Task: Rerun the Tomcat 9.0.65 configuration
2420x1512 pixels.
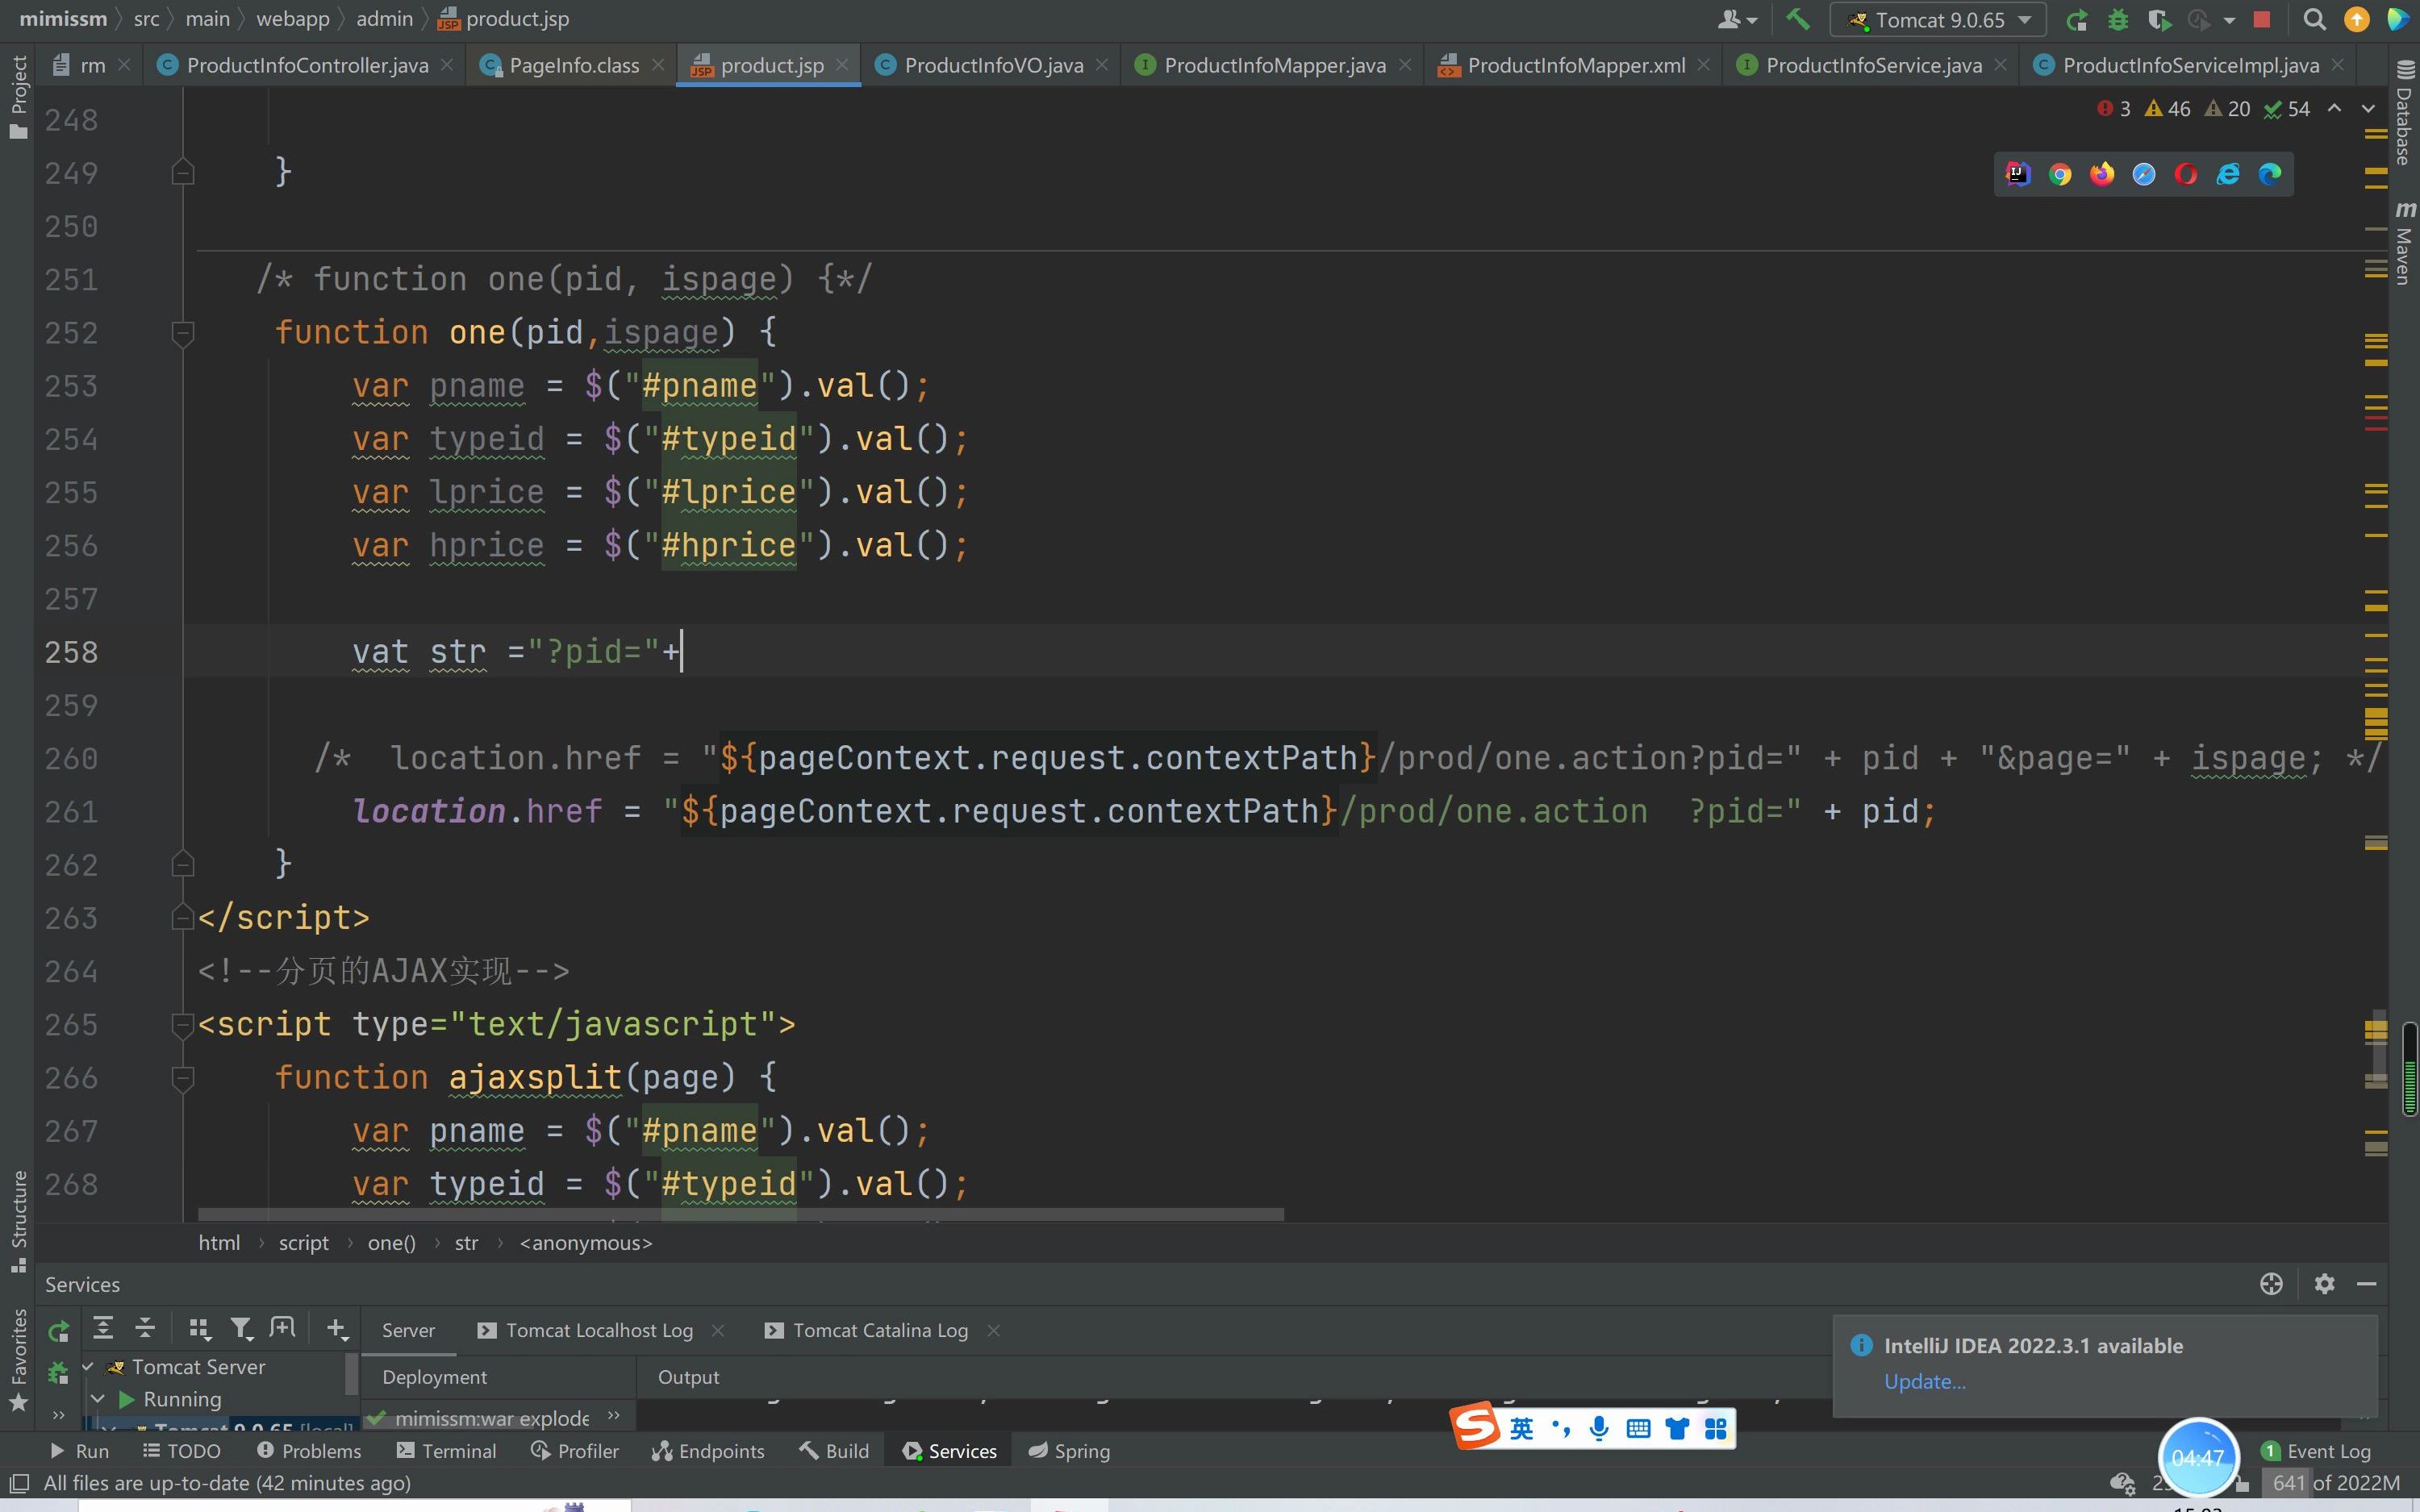Action: (2077, 20)
